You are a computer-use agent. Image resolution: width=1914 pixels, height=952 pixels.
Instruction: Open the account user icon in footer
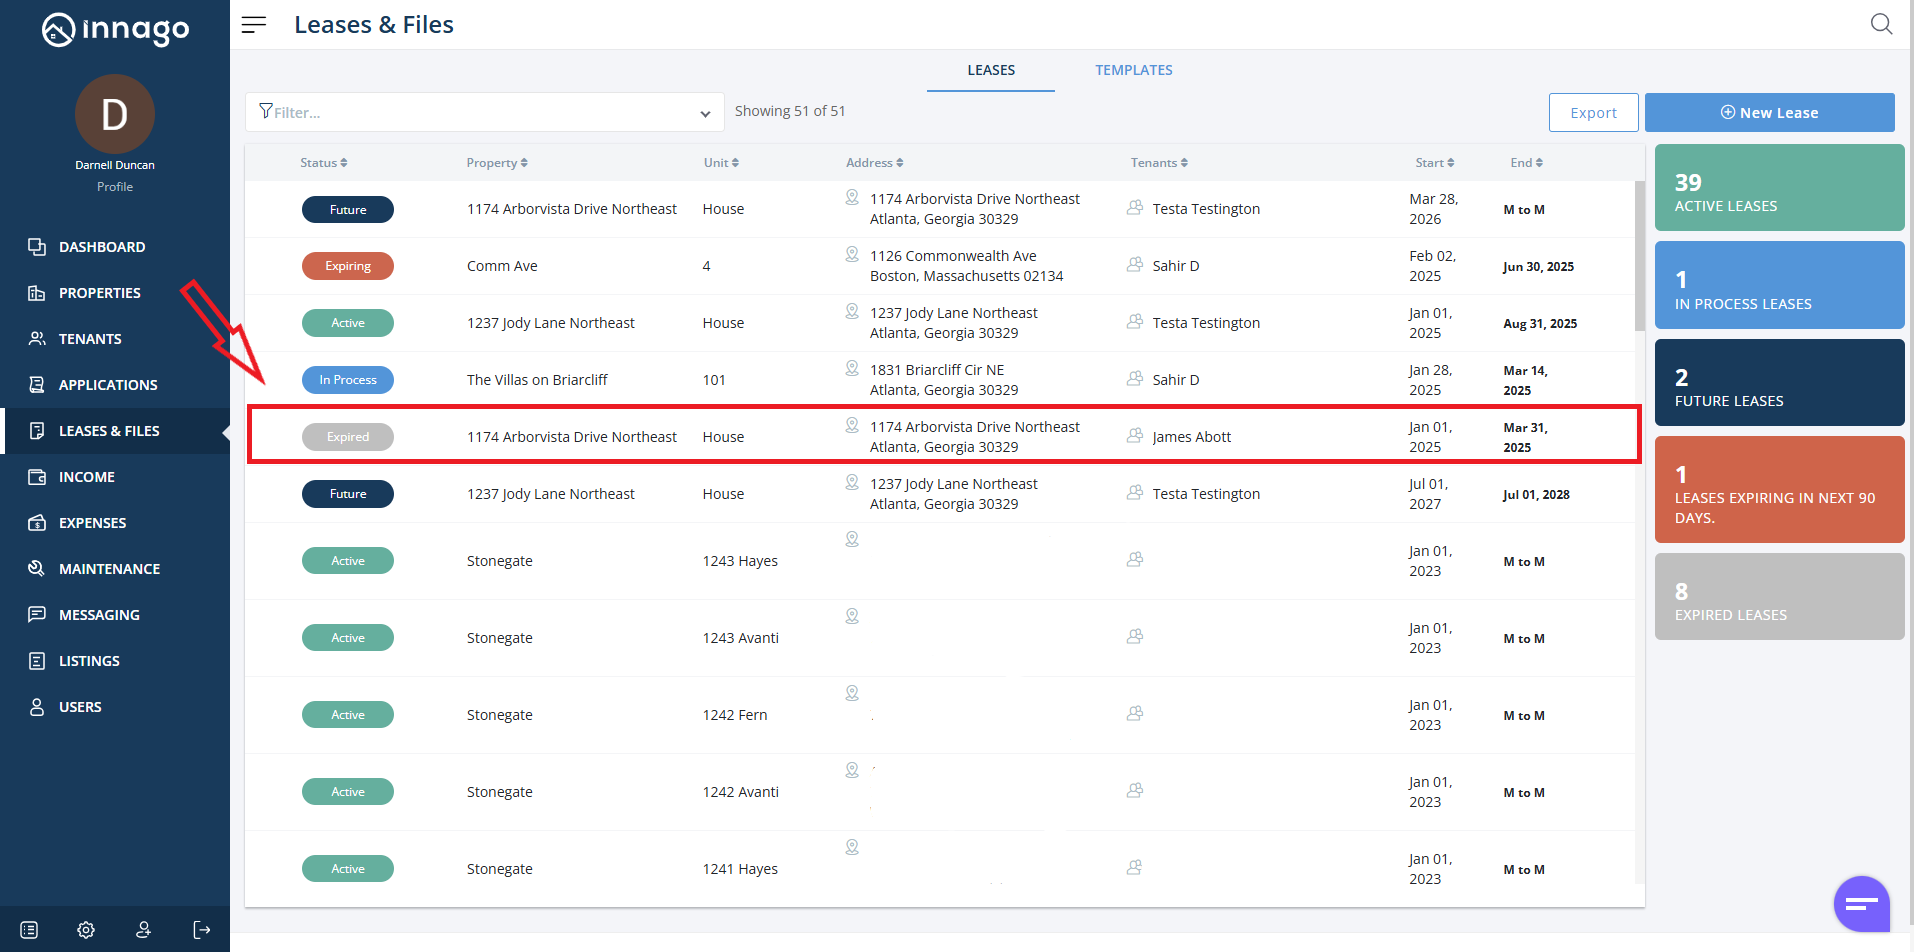pyautogui.click(x=144, y=930)
